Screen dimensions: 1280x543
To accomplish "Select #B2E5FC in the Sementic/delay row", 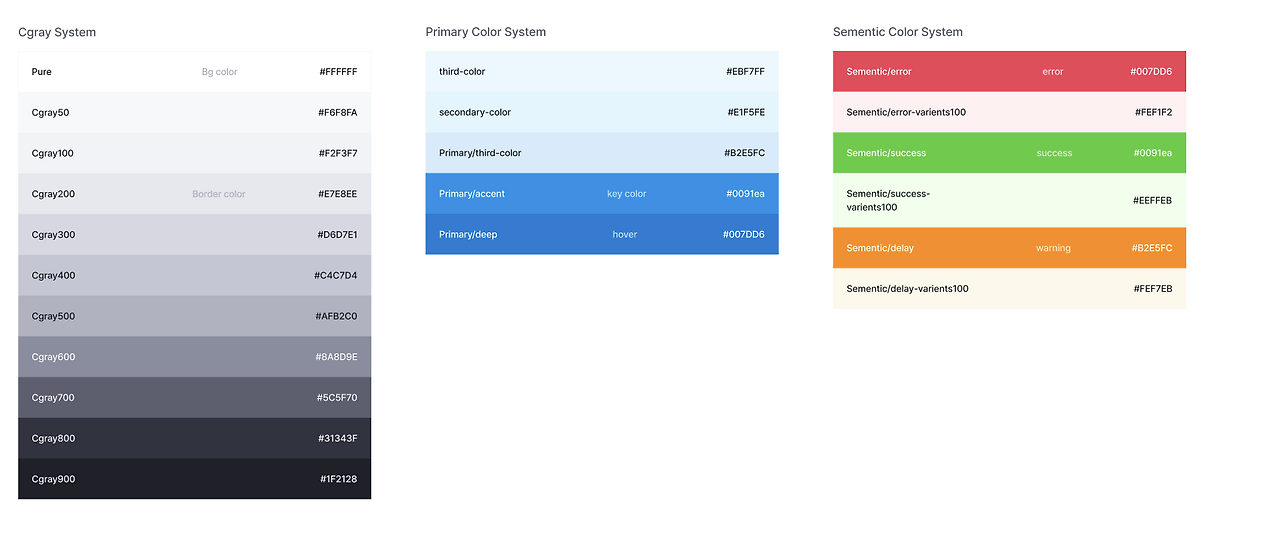I will point(1152,248).
